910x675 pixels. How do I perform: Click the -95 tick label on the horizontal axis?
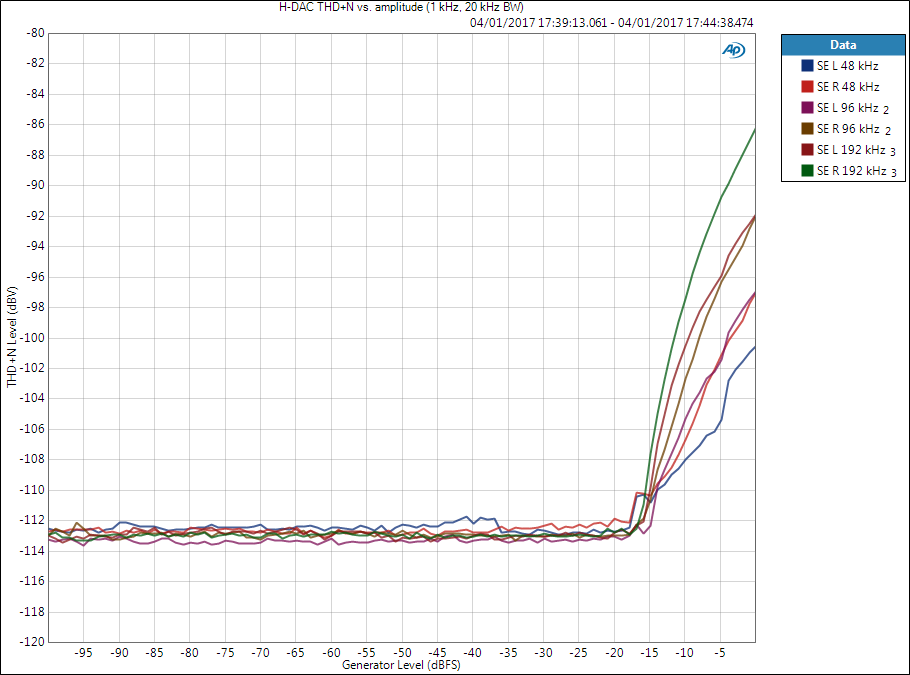pyautogui.click(x=84, y=653)
